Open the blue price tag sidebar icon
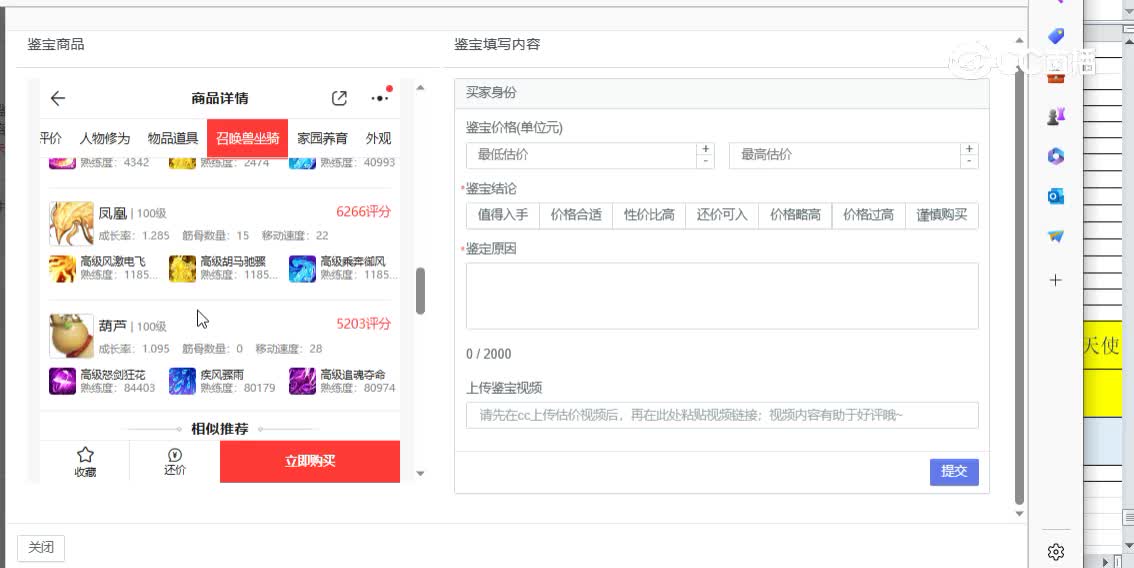The height and width of the screenshot is (568, 1134). point(1056,35)
